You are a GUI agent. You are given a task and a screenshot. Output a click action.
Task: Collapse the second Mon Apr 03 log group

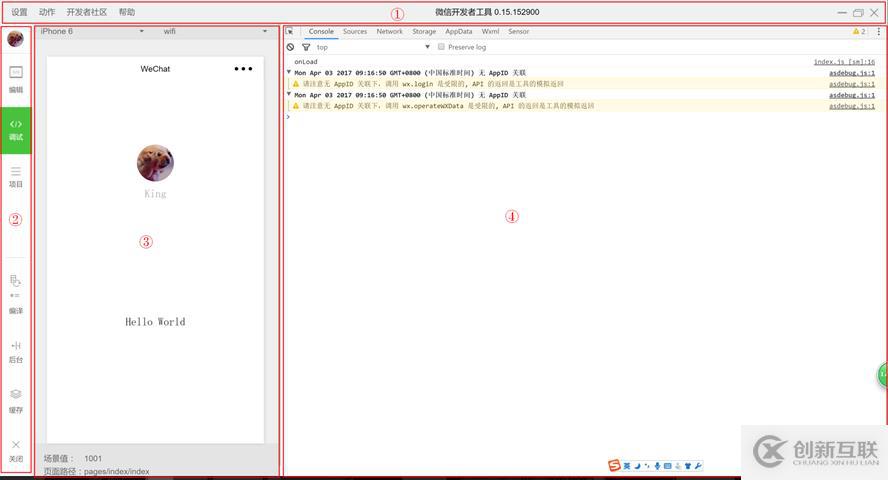point(289,95)
